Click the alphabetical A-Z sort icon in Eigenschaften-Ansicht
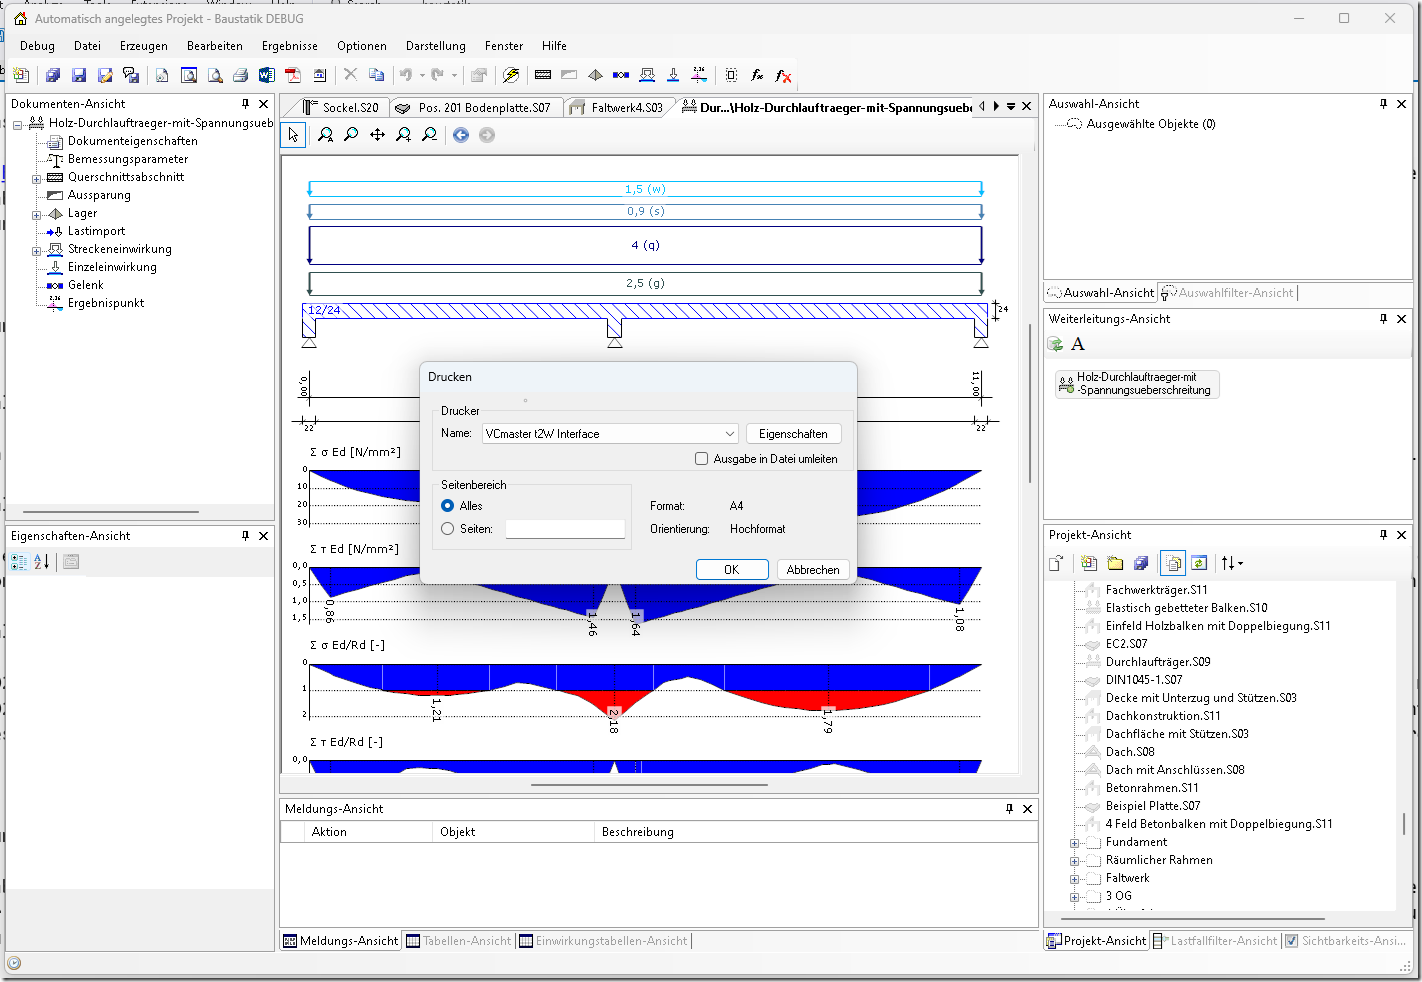 pyautogui.click(x=41, y=562)
